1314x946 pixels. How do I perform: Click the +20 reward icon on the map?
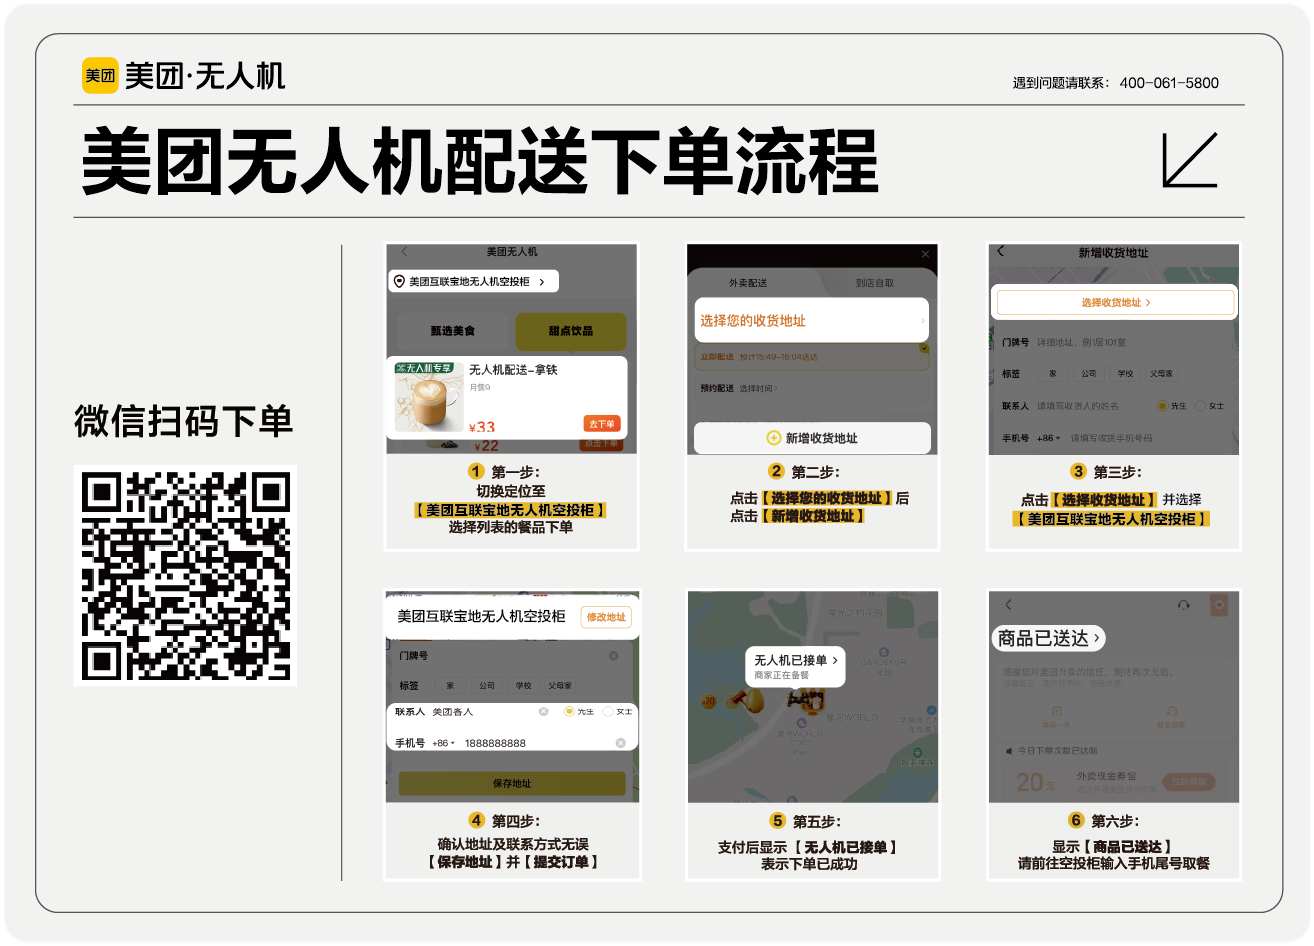click(709, 701)
